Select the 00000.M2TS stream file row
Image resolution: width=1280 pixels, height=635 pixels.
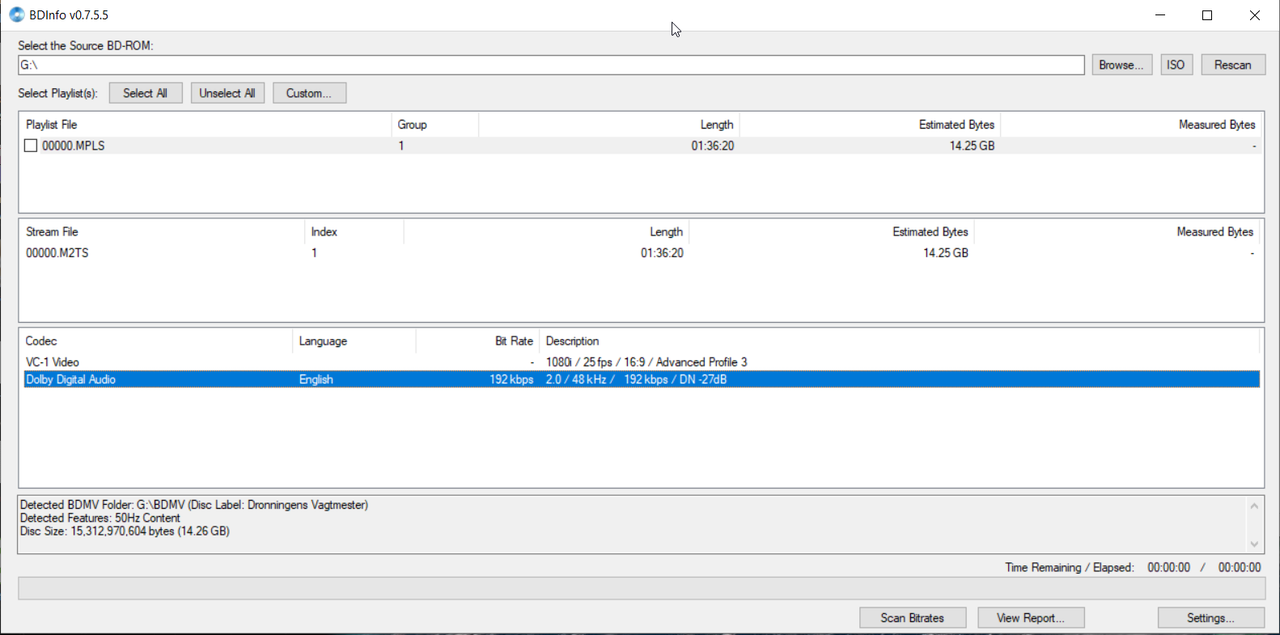[640, 253]
